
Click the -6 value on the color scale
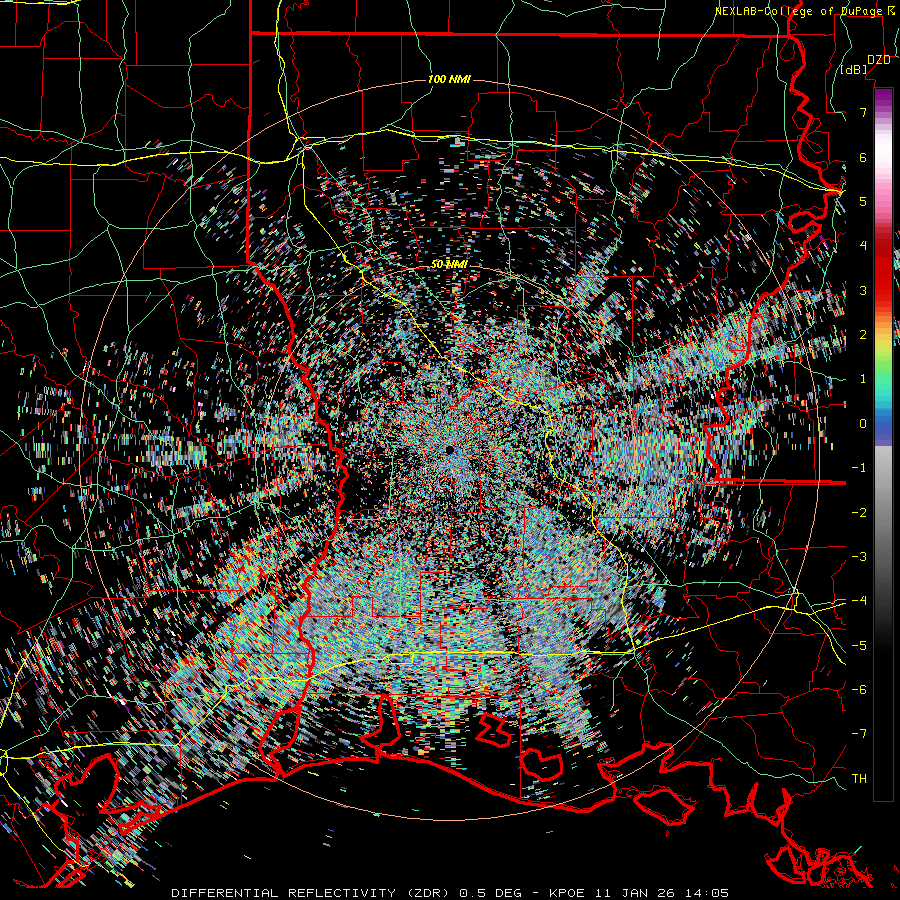859,690
